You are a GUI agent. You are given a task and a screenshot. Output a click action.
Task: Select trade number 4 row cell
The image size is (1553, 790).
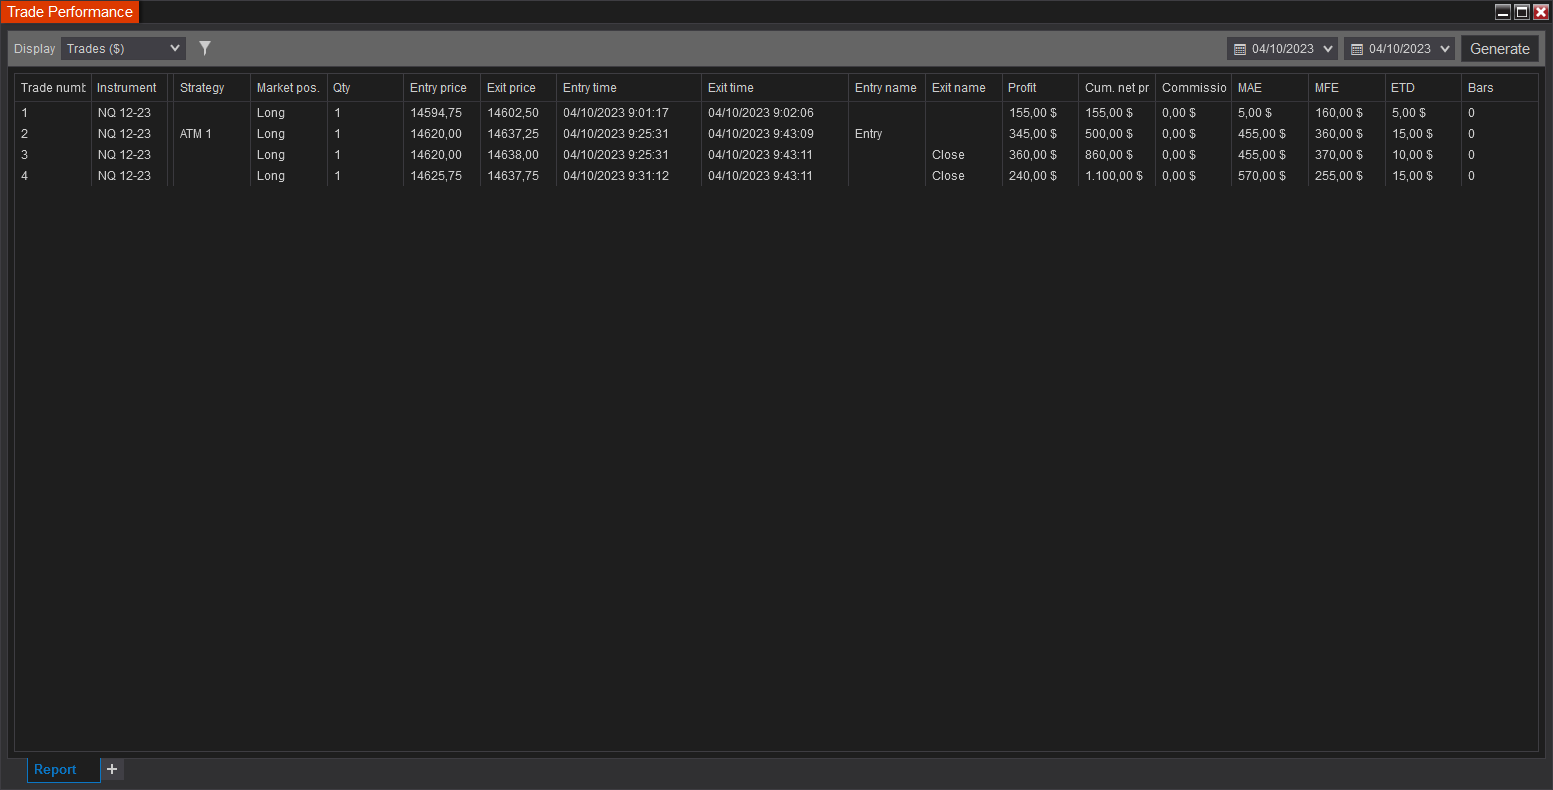[x=25, y=176]
